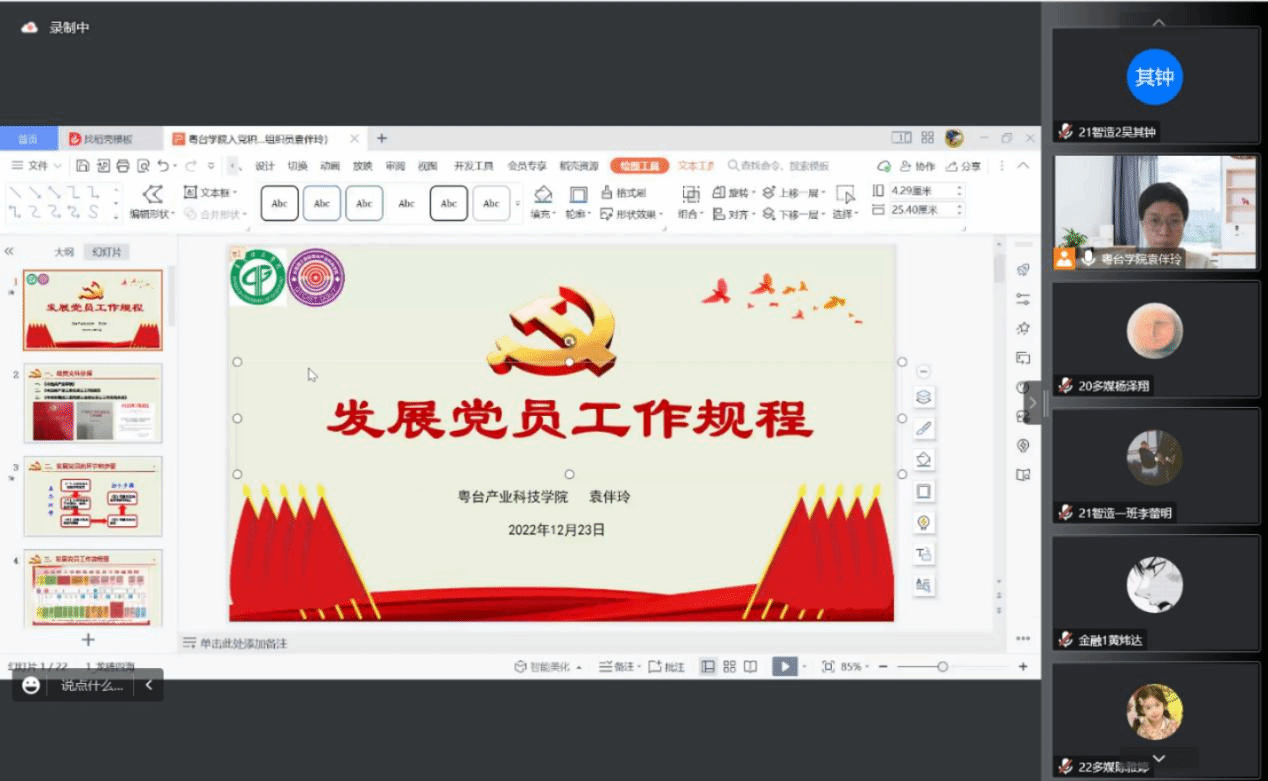Image resolution: width=1268 pixels, height=781 pixels.
Task: Click the lightbulb icon beside the slide
Action: point(924,522)
